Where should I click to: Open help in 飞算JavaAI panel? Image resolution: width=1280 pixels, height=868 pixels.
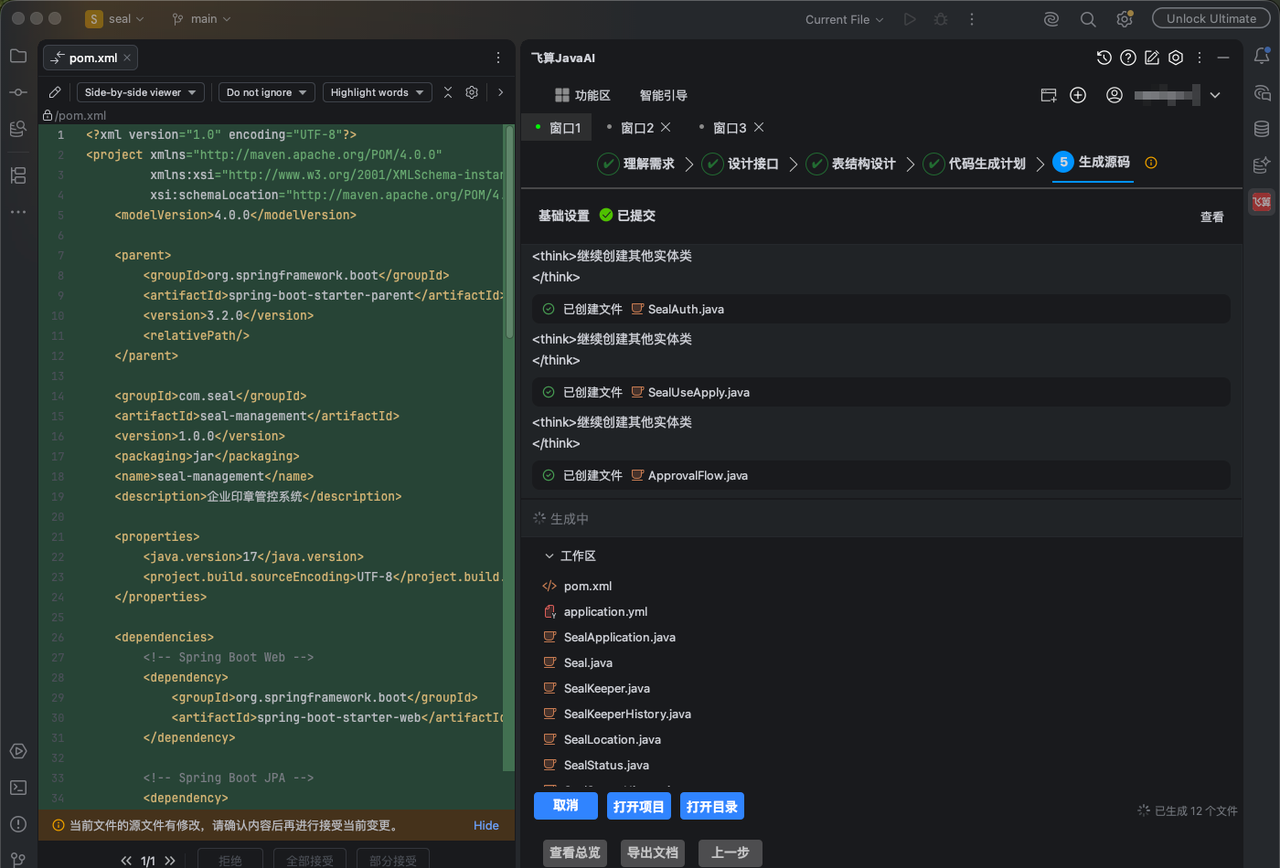pos(1128,58)
